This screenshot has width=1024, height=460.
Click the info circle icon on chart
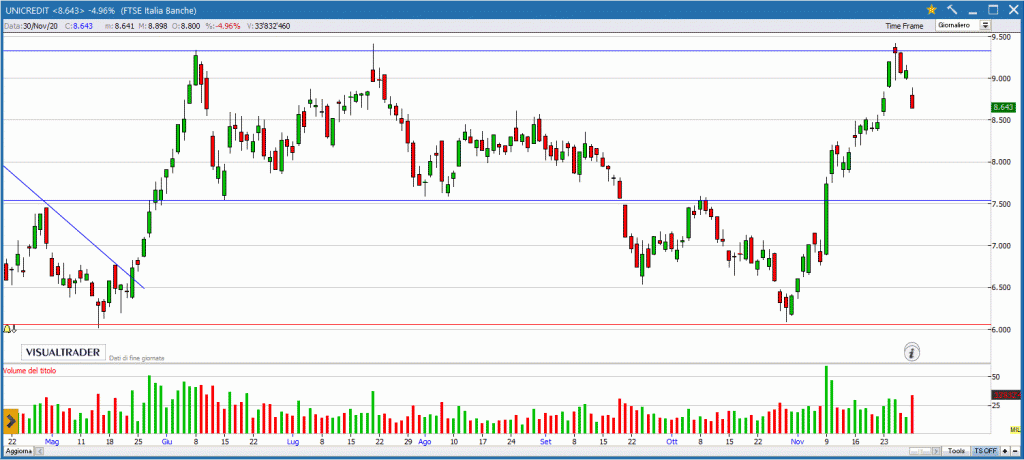coord(913,353)
